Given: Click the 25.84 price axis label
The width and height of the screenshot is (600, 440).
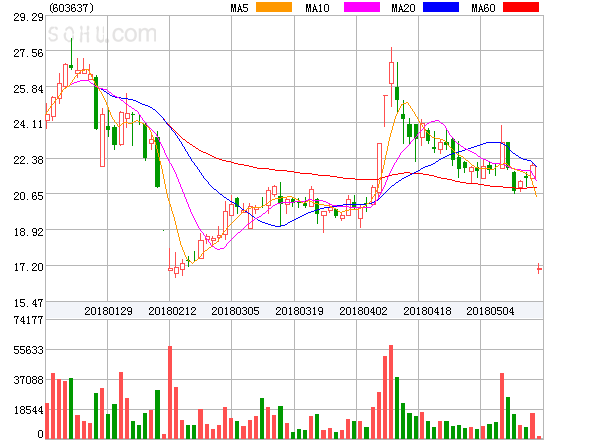Looking at the screenshot, I should 29,89.
